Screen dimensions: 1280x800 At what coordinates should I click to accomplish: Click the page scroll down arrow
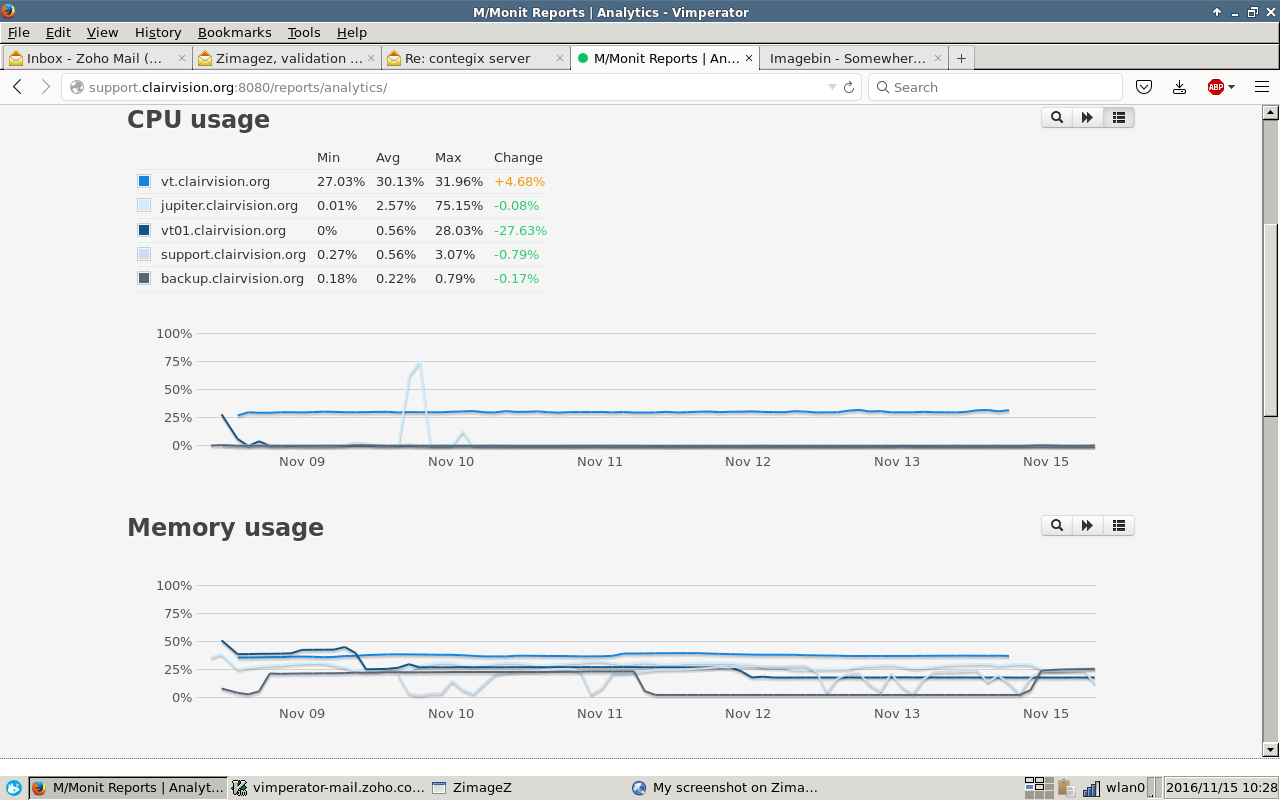[1271, 749]
